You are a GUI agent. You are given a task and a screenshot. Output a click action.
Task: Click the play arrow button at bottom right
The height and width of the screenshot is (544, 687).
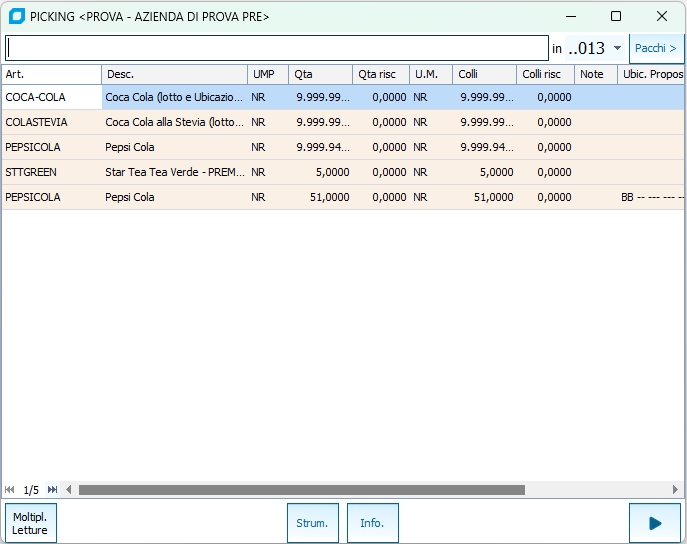pyautogui.click(x=655, y=523)
